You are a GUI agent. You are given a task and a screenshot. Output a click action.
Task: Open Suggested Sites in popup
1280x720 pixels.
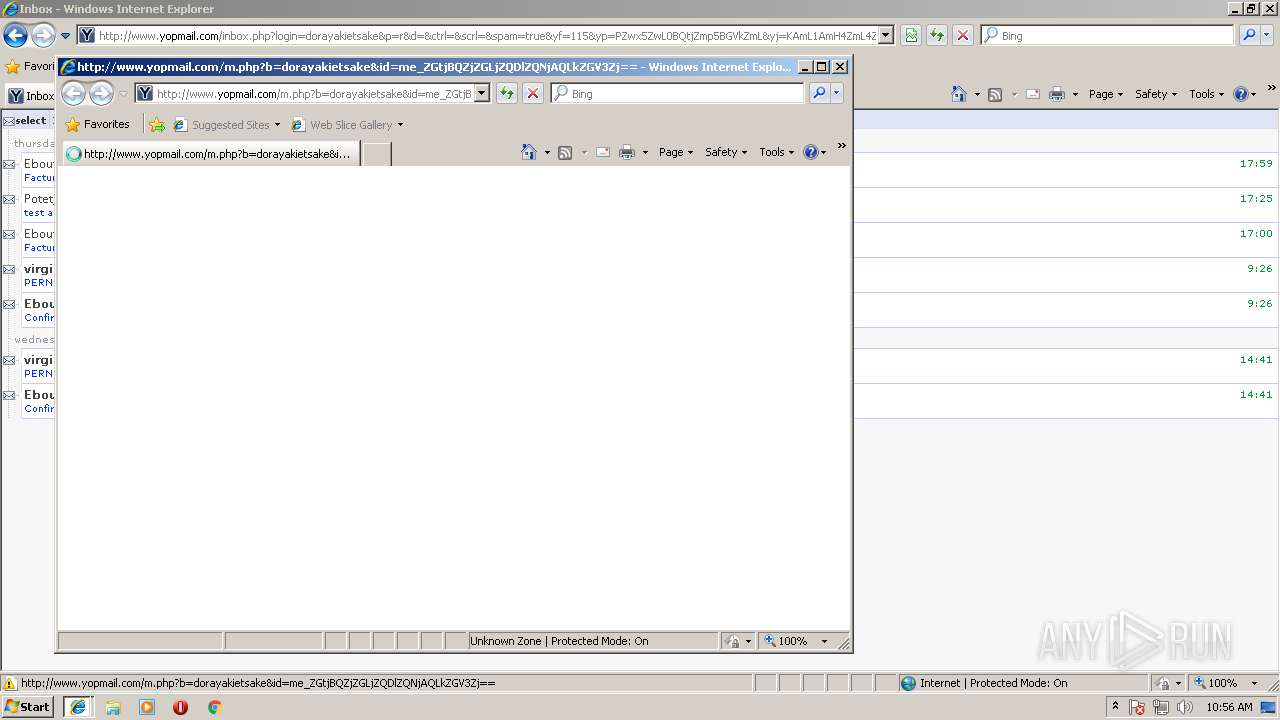[227, 125]
